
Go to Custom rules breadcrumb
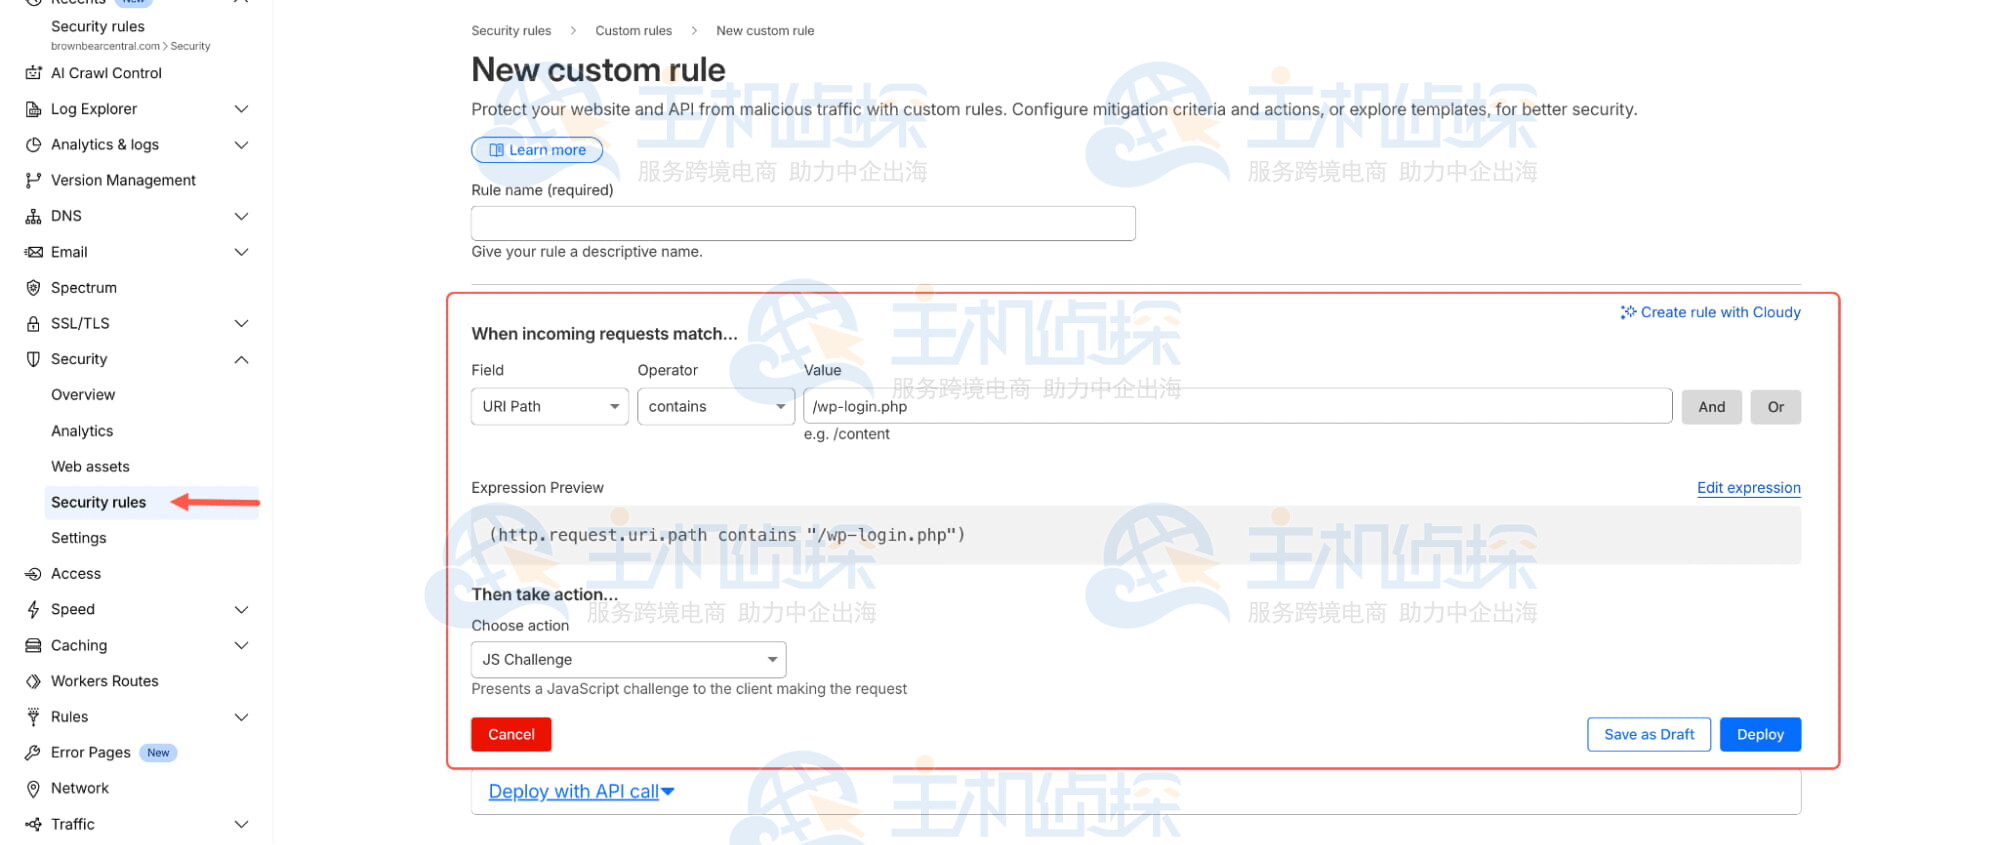click(x=633, y=31)
